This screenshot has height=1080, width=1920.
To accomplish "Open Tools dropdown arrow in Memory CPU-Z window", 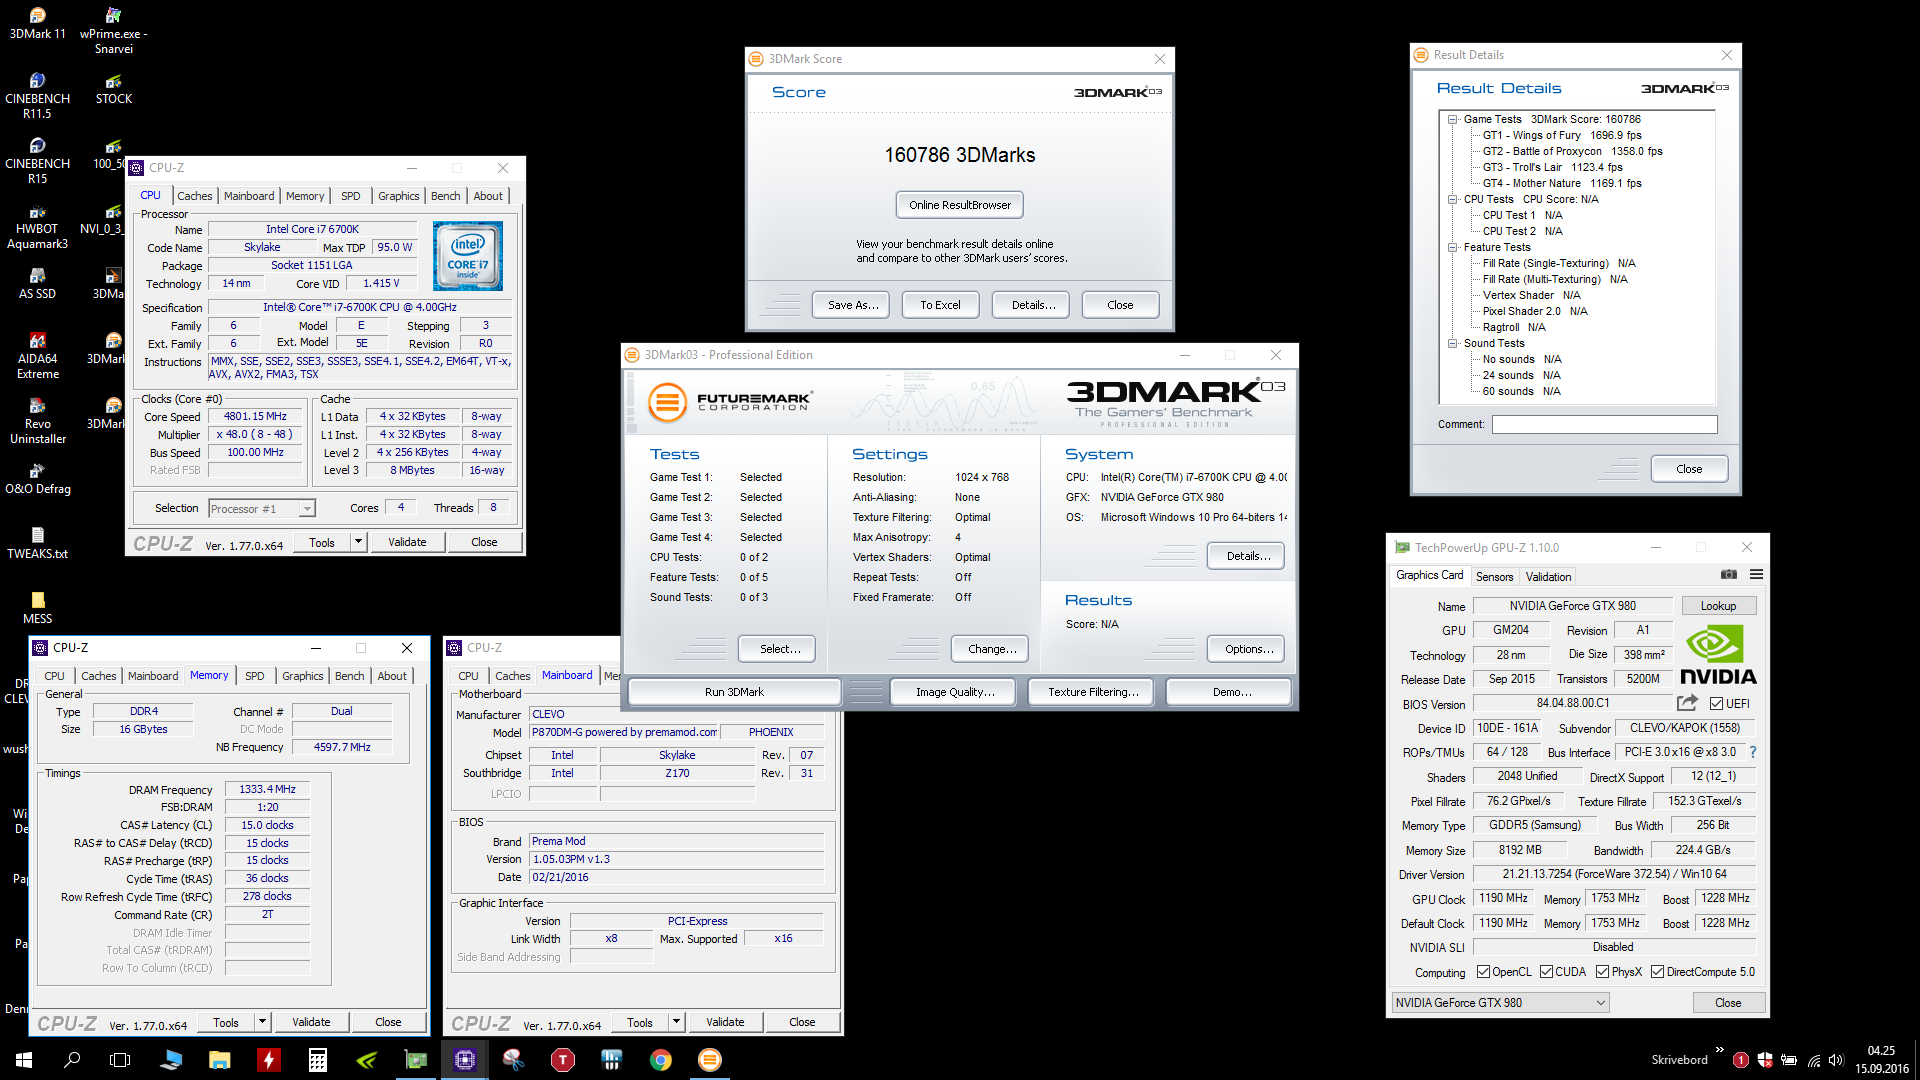I will pyautogui.click(x=262, y=1022).
